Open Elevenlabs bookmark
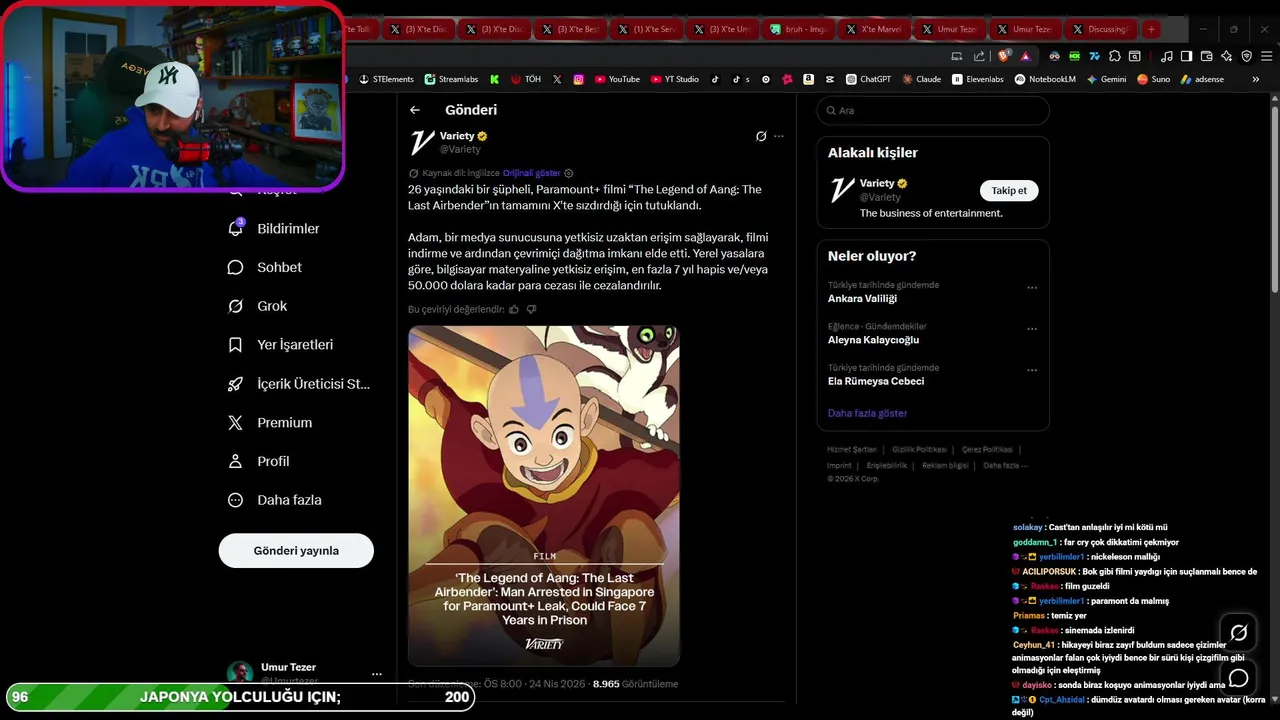1280x720 pixels. click(x=978, y=79)
